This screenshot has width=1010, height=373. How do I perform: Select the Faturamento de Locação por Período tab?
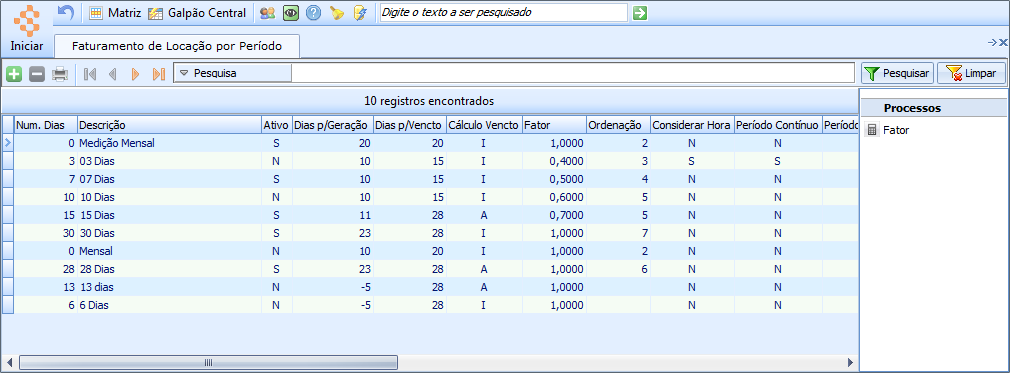pyautogui.click(x=177, y=46)
